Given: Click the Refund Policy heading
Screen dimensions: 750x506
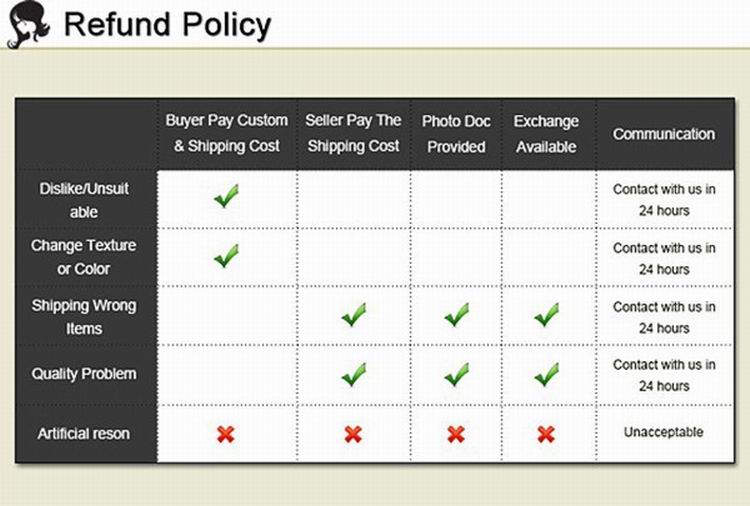Looking at the screenshot, I should (167, 24).
